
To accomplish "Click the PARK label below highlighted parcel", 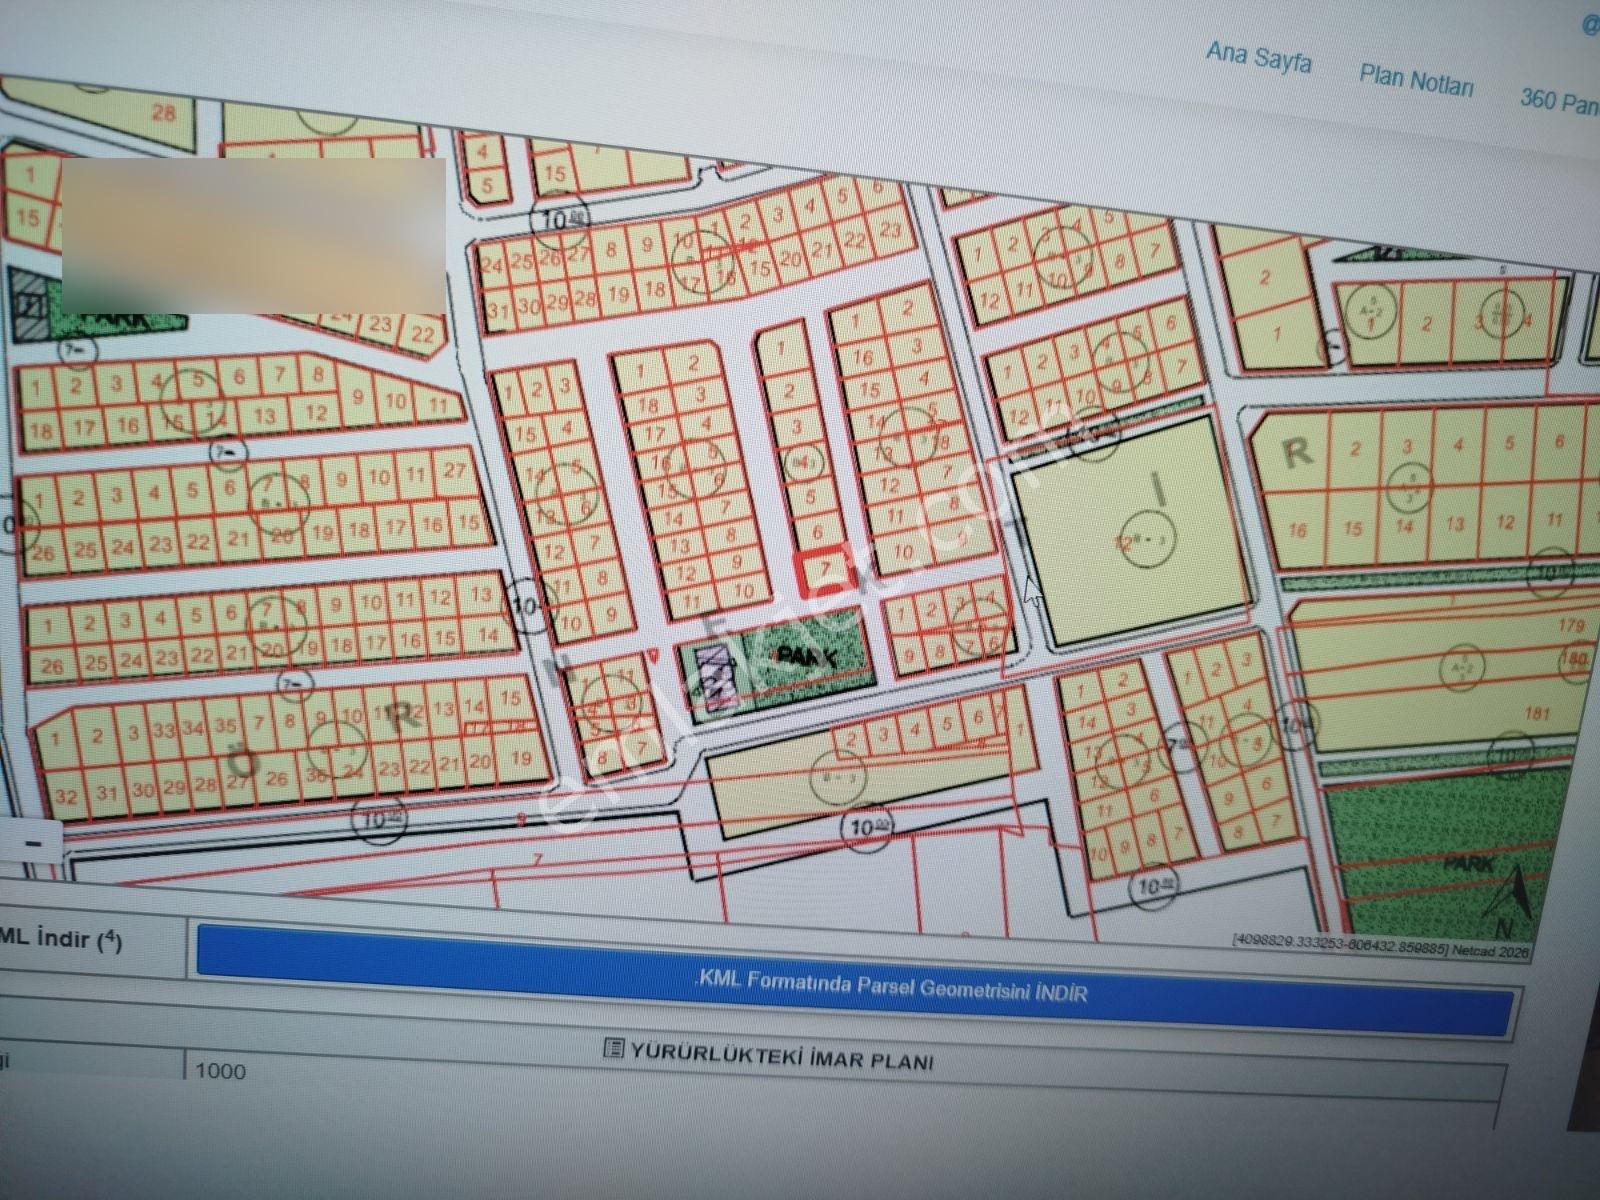I will pyautogui.click(x=805, y=657).
